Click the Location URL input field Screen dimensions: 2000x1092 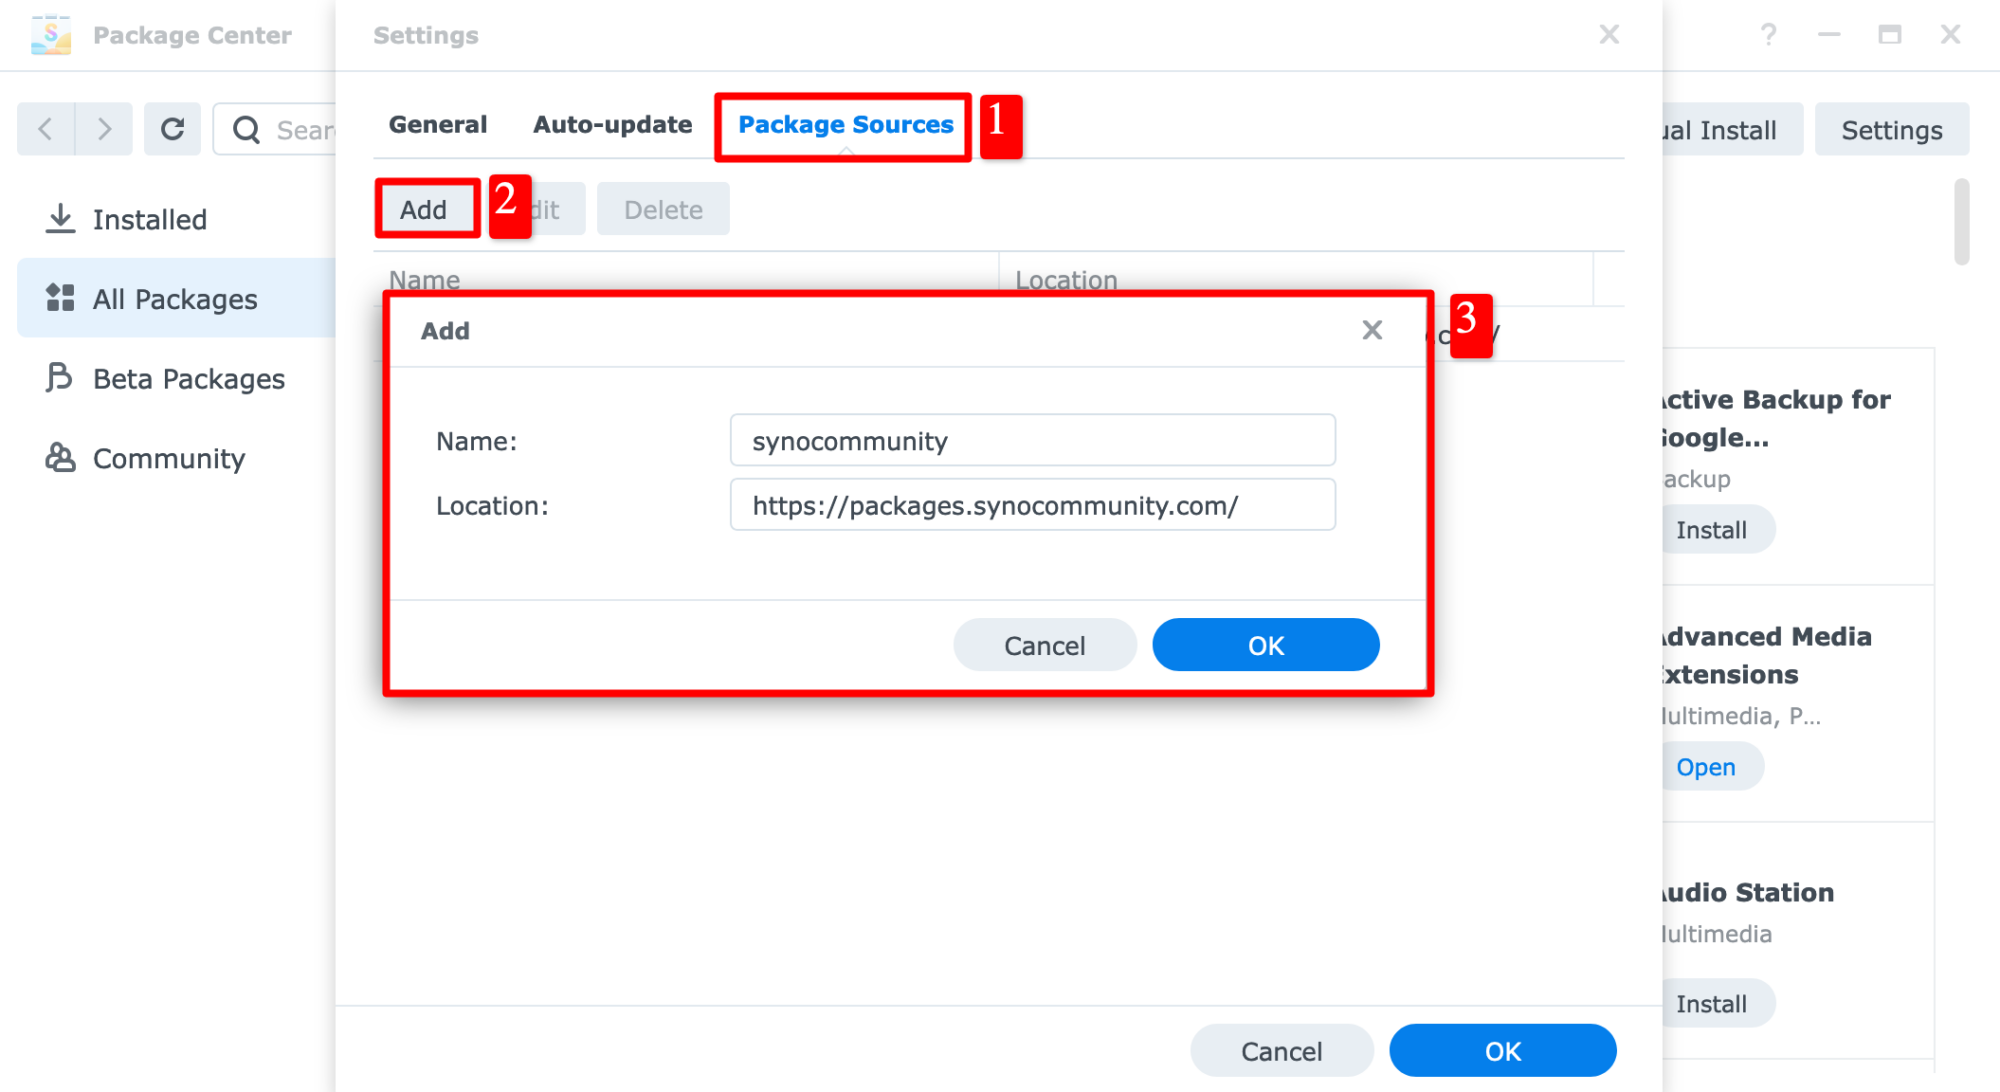pos(1032,505)
